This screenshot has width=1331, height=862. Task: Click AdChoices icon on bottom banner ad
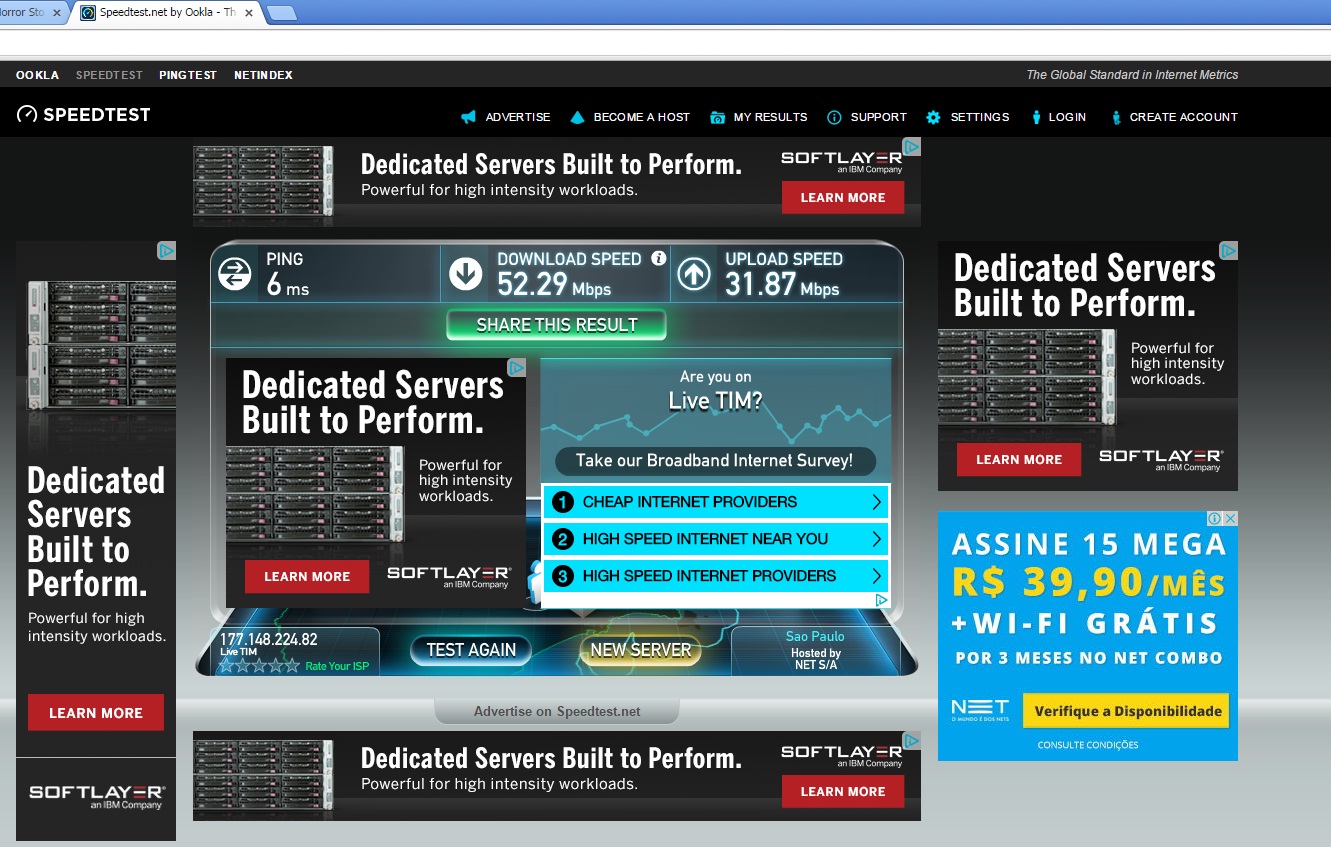[x=911, y=741]
